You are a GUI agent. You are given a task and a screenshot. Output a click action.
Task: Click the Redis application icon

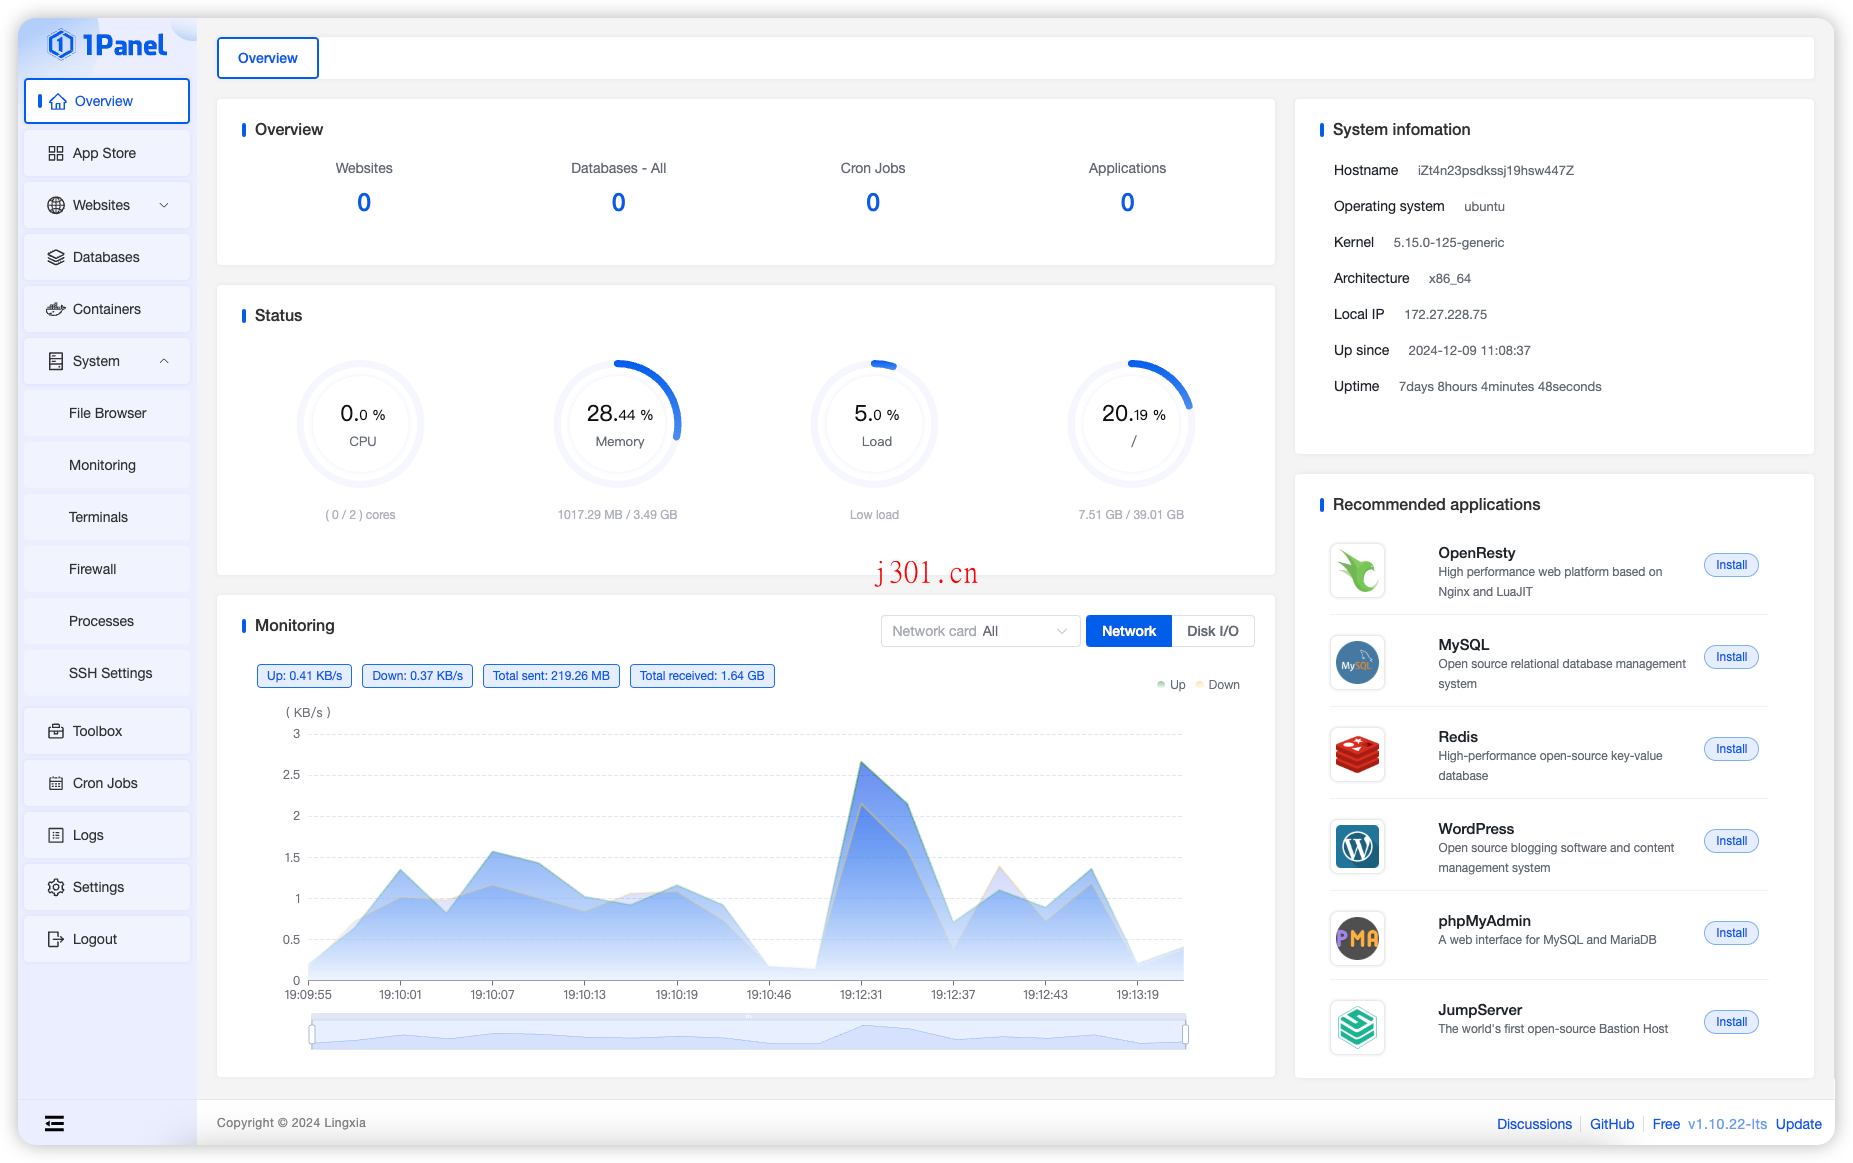click(x=1357, y=755)
